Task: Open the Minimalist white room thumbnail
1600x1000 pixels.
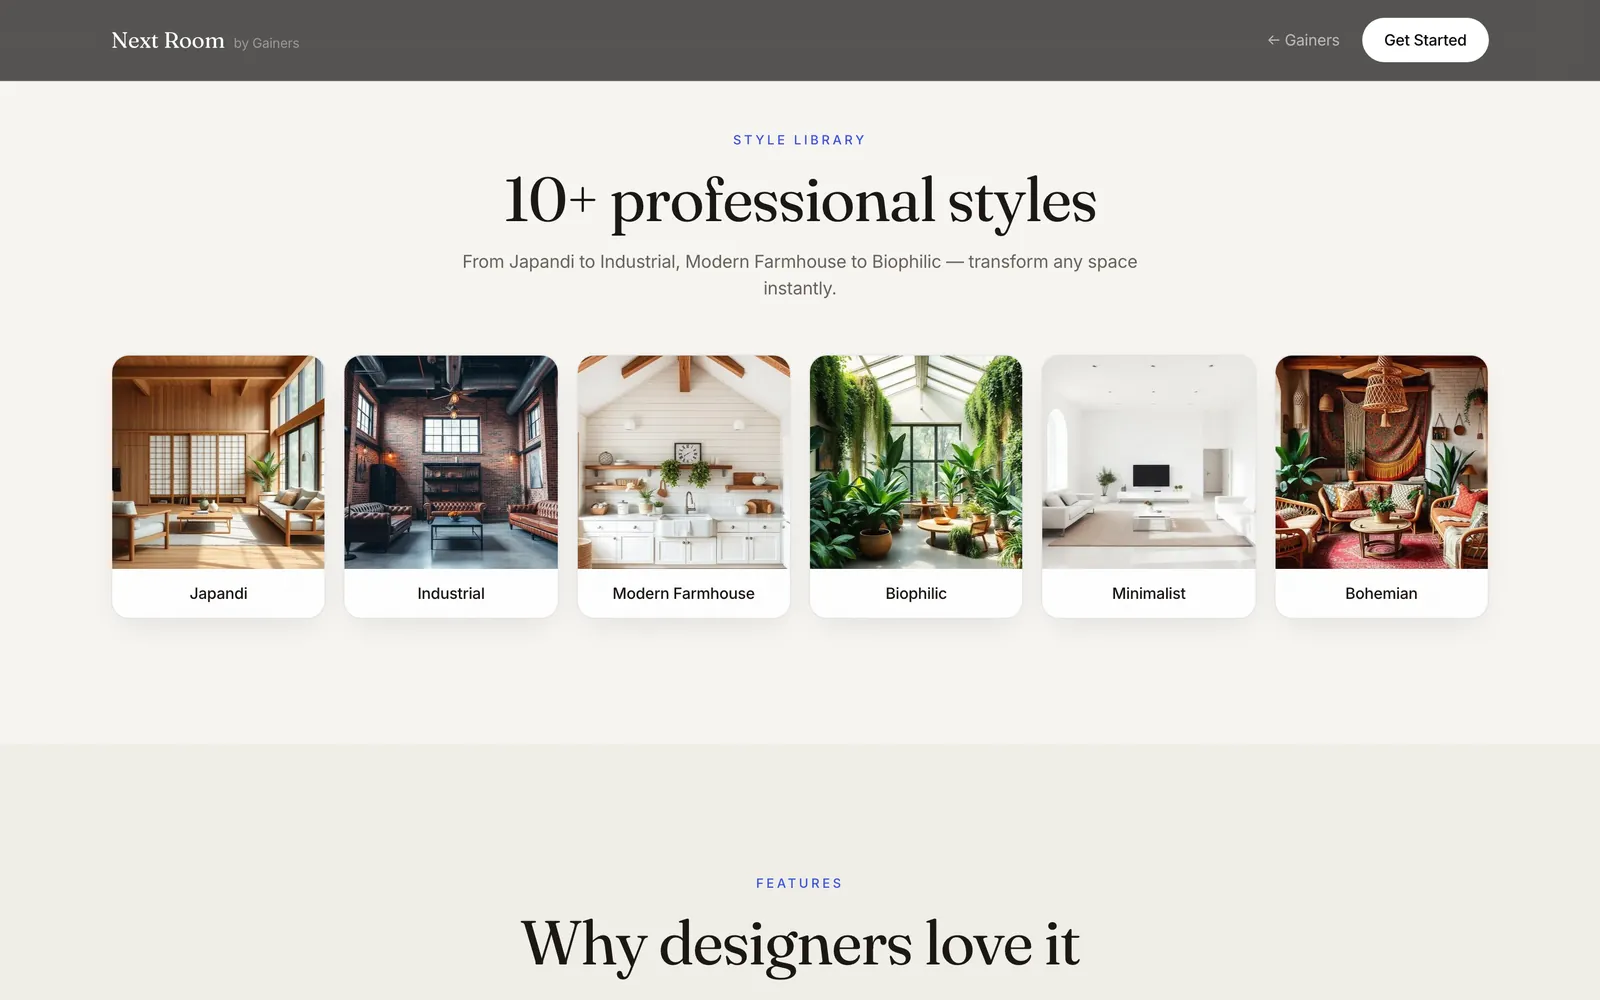Action: pyautogui.click(x=1149, y=462)
